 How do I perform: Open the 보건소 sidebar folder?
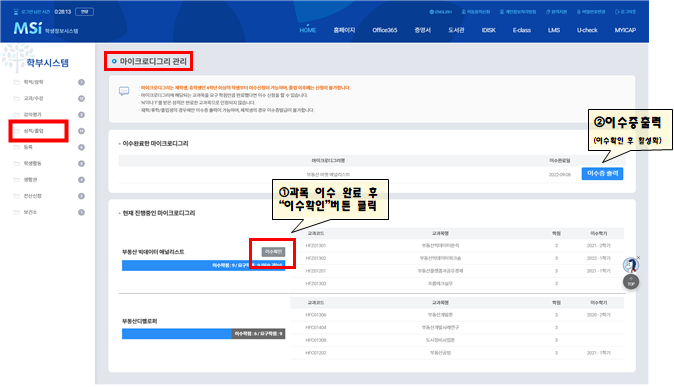click(30, 212)
